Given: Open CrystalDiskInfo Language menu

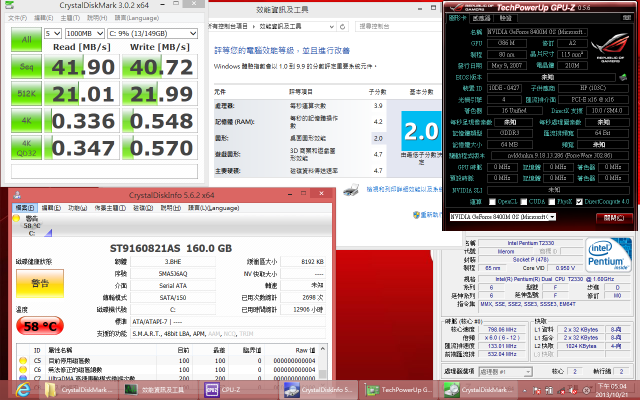Looking at the screenshot, I should click(x=213, y=208).
